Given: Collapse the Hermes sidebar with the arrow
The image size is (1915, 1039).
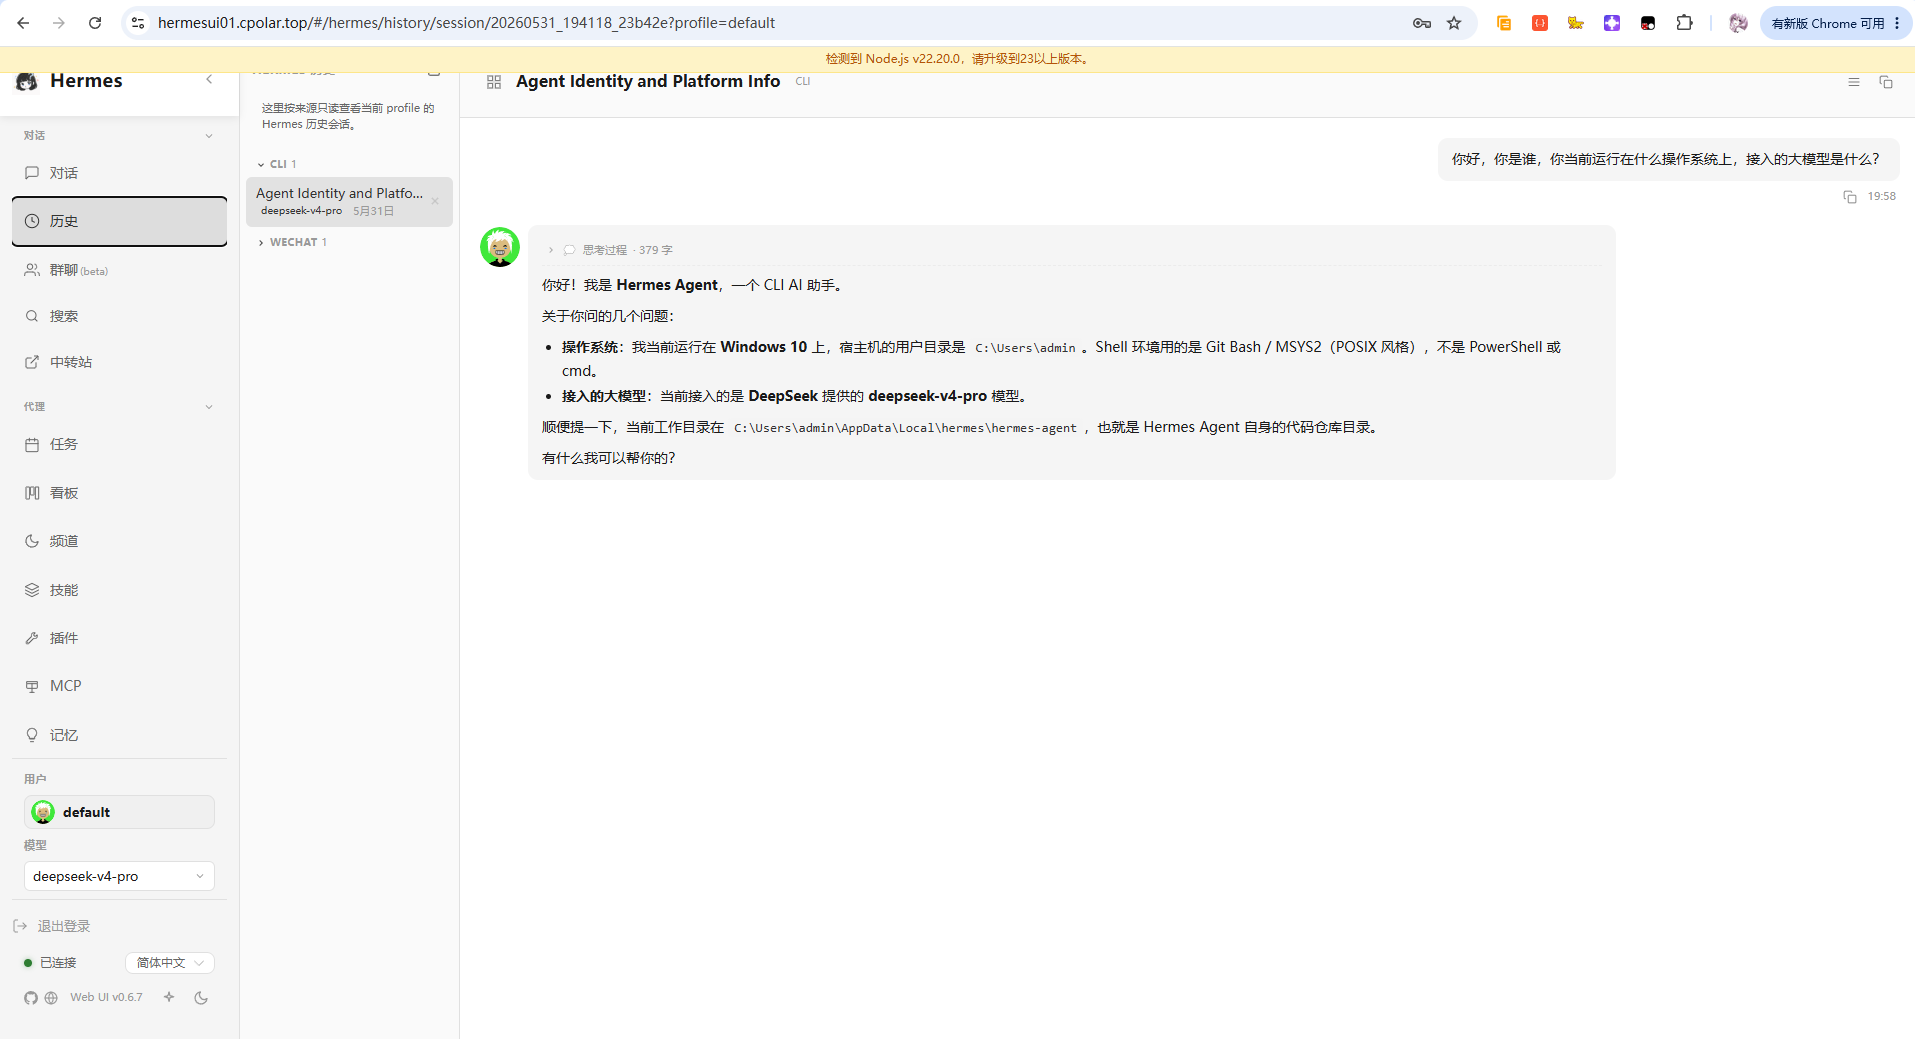Looking at the screenshot, I should tap(209, 80).
